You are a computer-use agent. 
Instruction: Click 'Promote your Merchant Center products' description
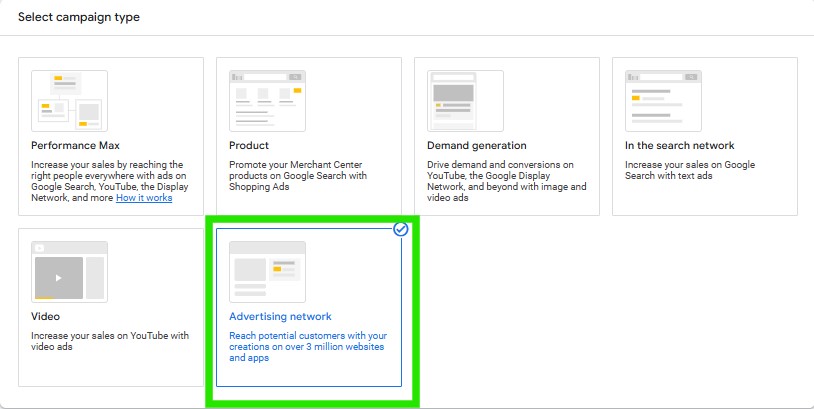(298, 175)
